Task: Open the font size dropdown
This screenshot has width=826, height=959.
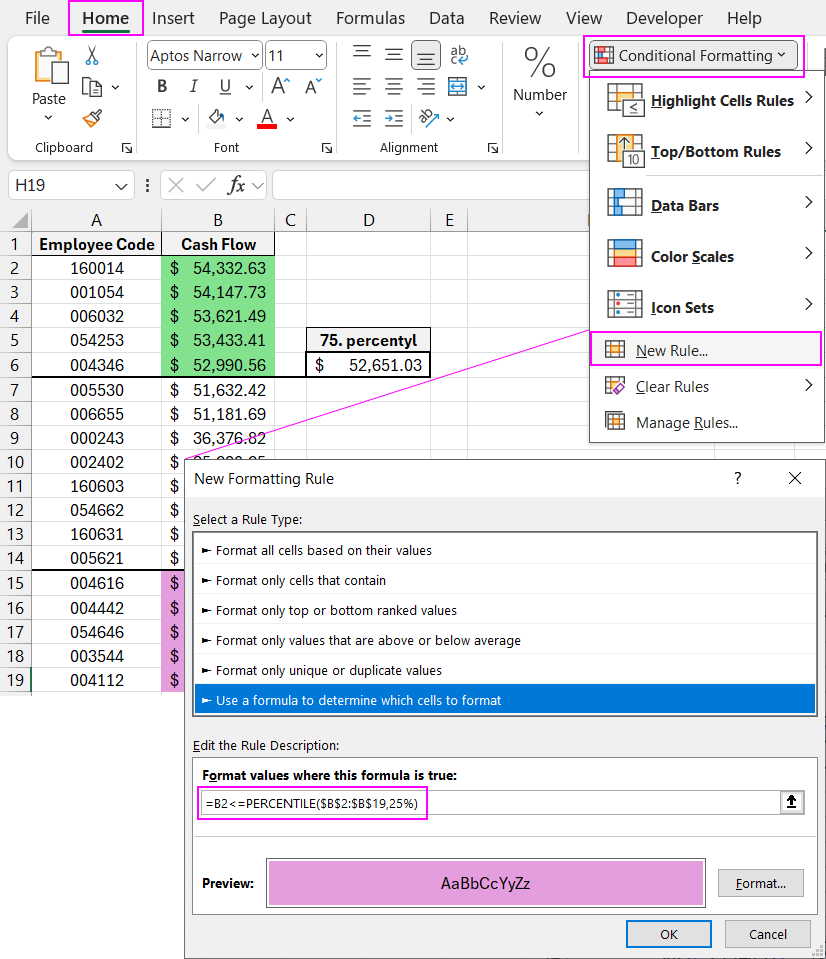Action: (x=319, y=56)
